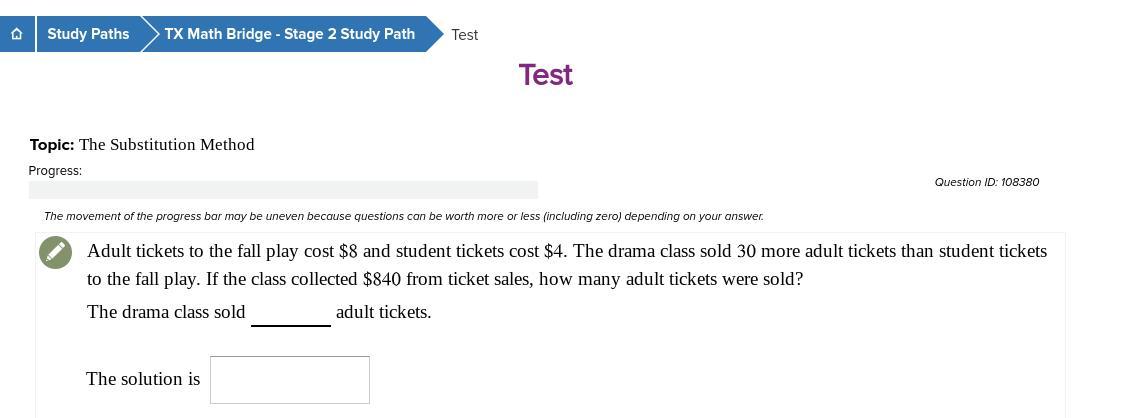Image resolution: width=1134 pixels, height=418 pixels.
Task: Click the Question ID 108380 text
Action: tap(986, 182)
